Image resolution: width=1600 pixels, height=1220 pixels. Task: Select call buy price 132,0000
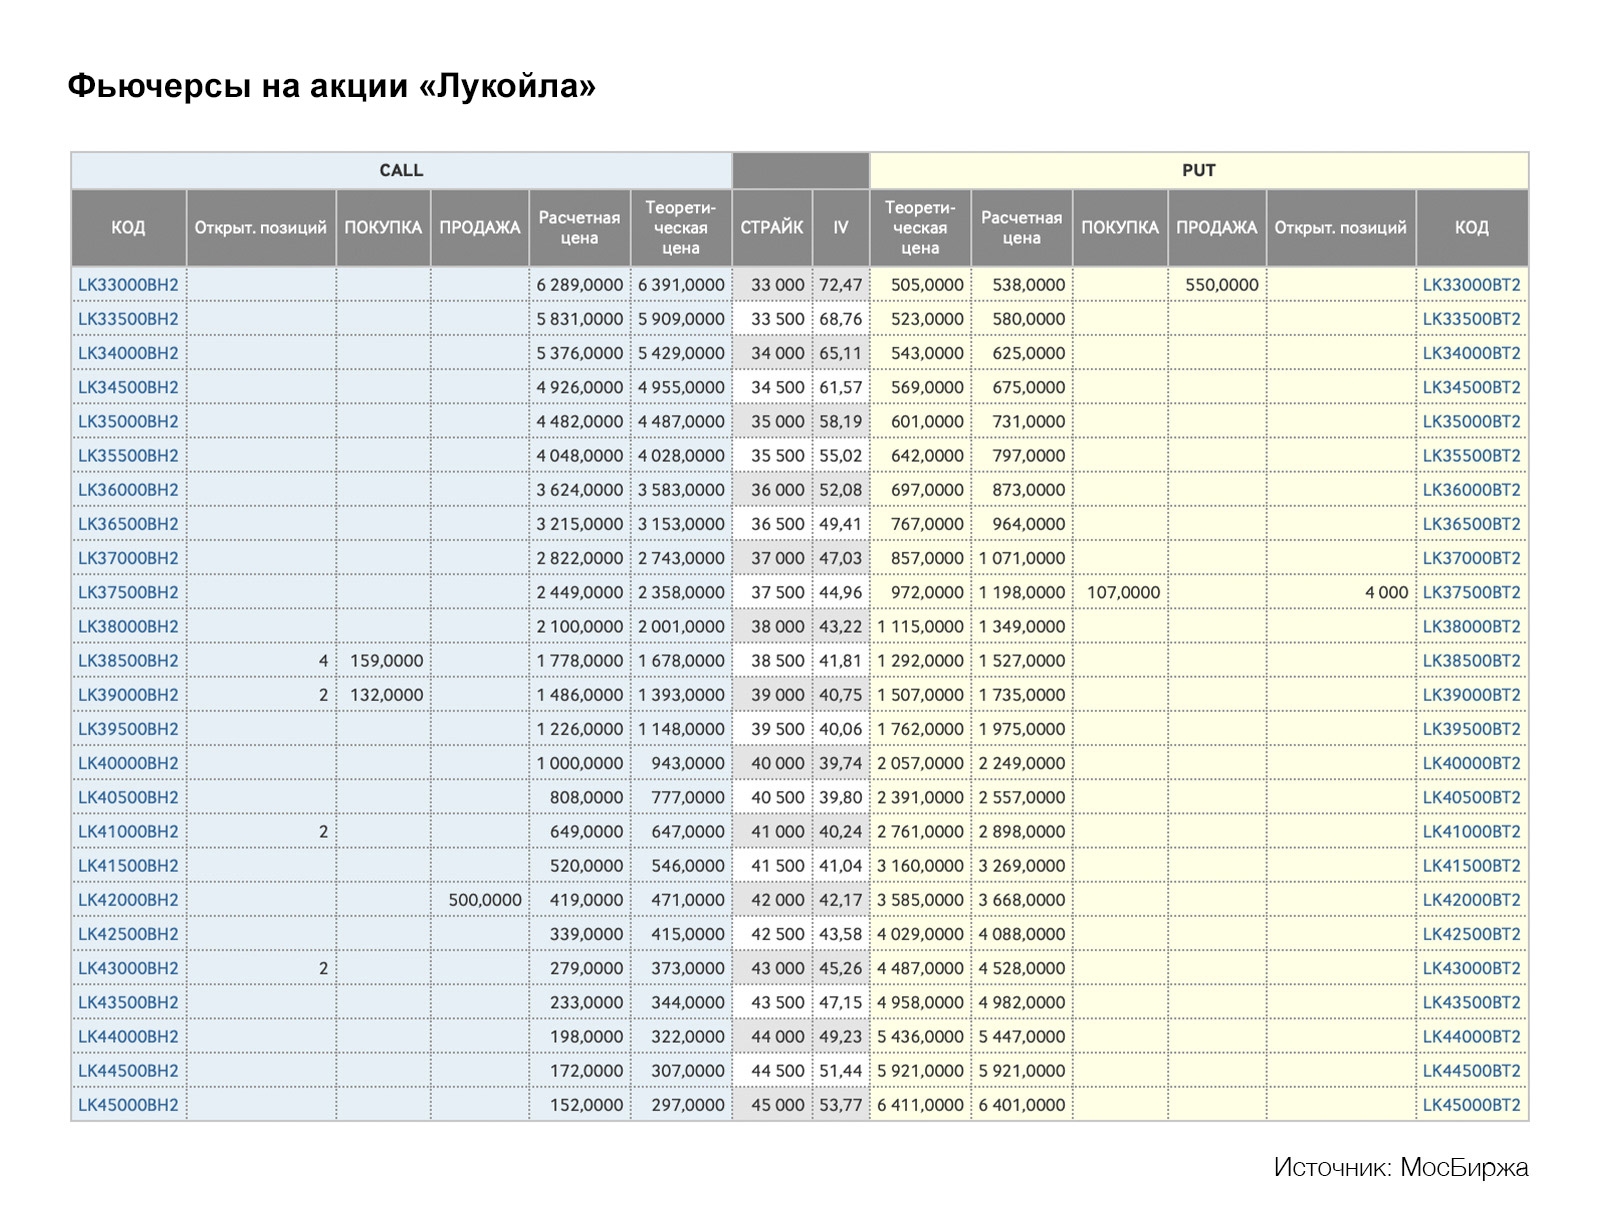386,694
